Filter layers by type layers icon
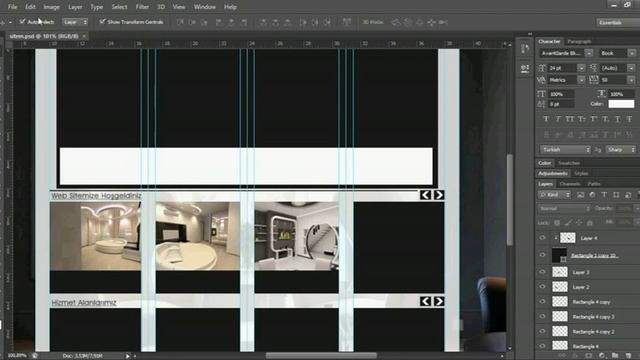 [604, 195]
